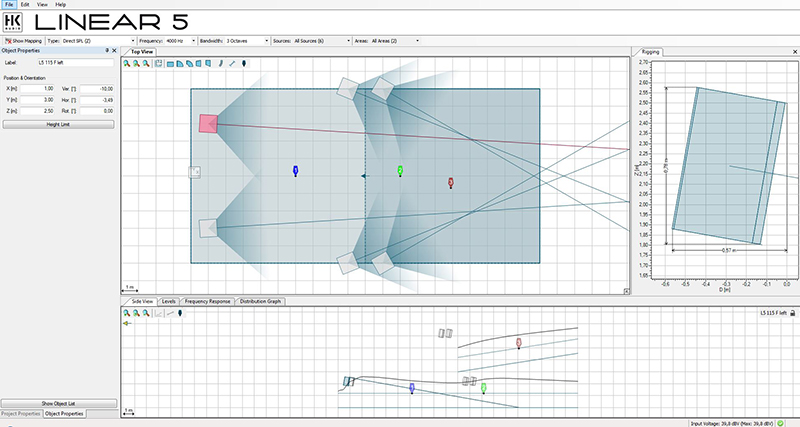Open the Frequency dropdown
This screenshot has width=800, height=427.
[x=181, y=41]
